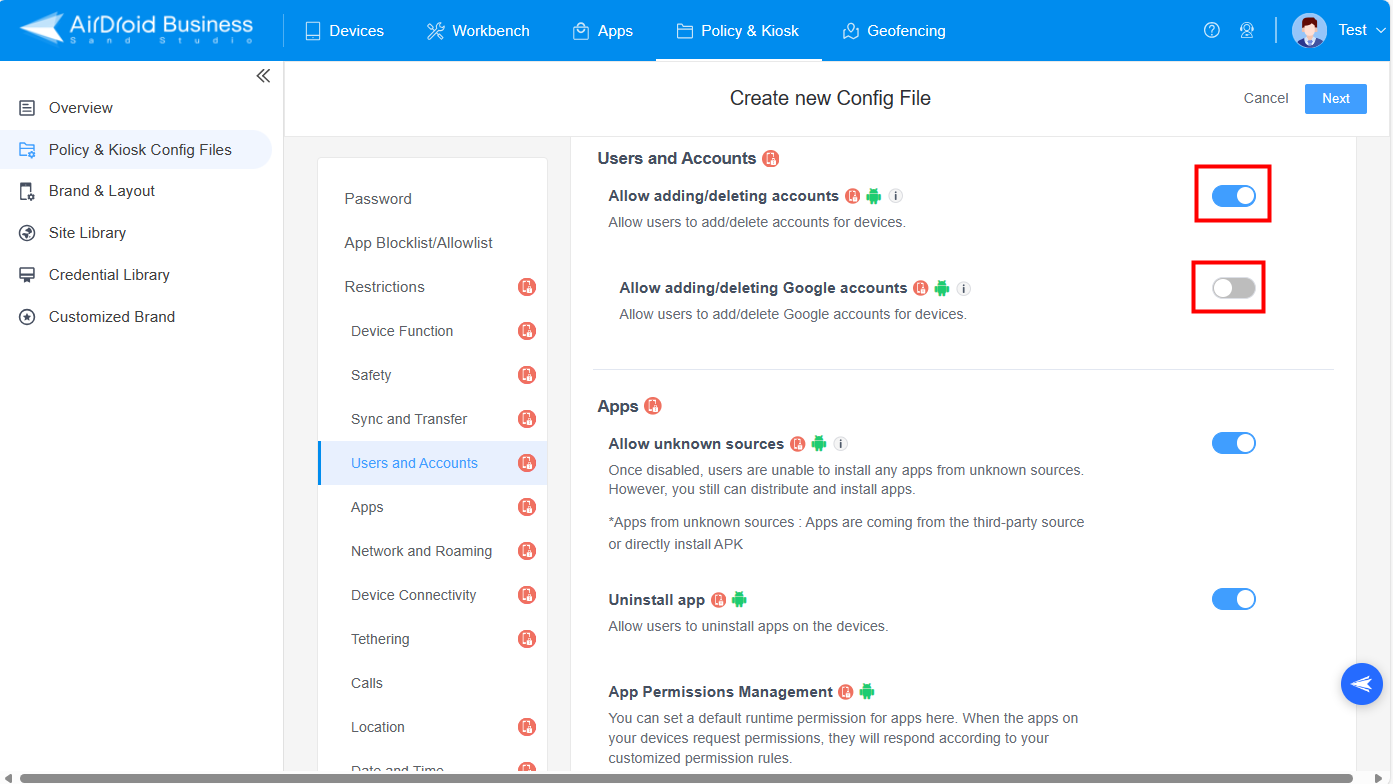Toggle Allow unknown sources switch

tap(1234, 443)
